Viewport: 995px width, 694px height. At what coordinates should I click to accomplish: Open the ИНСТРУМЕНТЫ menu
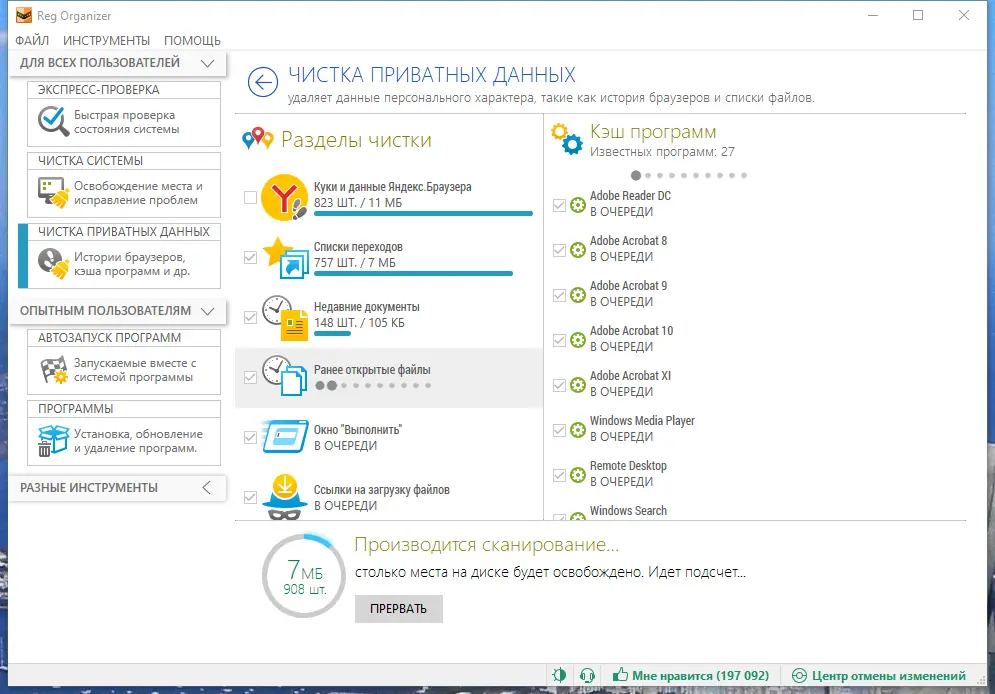(107, 41)
